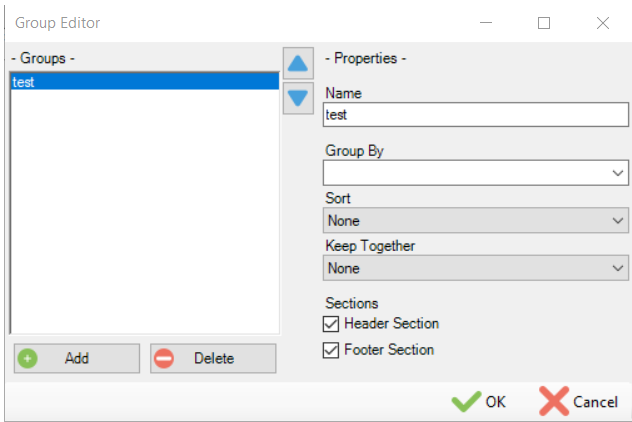Click the green checkmark OK icon
This screenshot has width=632, height=422.
click(x=465, y=402)
